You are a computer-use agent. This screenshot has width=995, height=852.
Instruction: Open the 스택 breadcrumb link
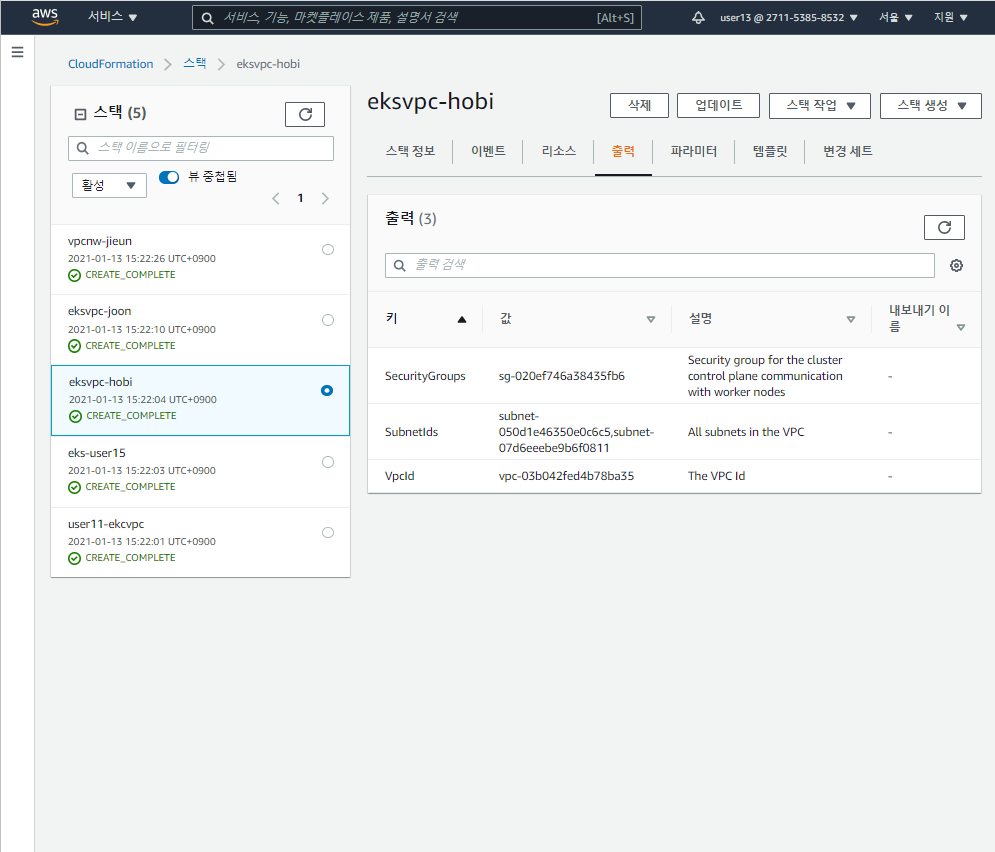[x=195, y=63]
